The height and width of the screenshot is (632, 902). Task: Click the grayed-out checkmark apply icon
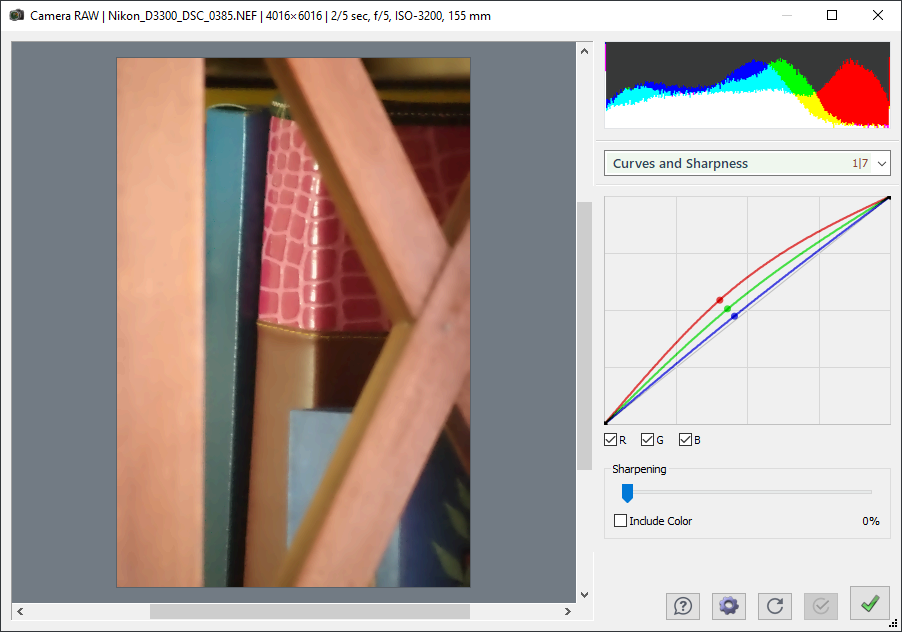(822, 605)
